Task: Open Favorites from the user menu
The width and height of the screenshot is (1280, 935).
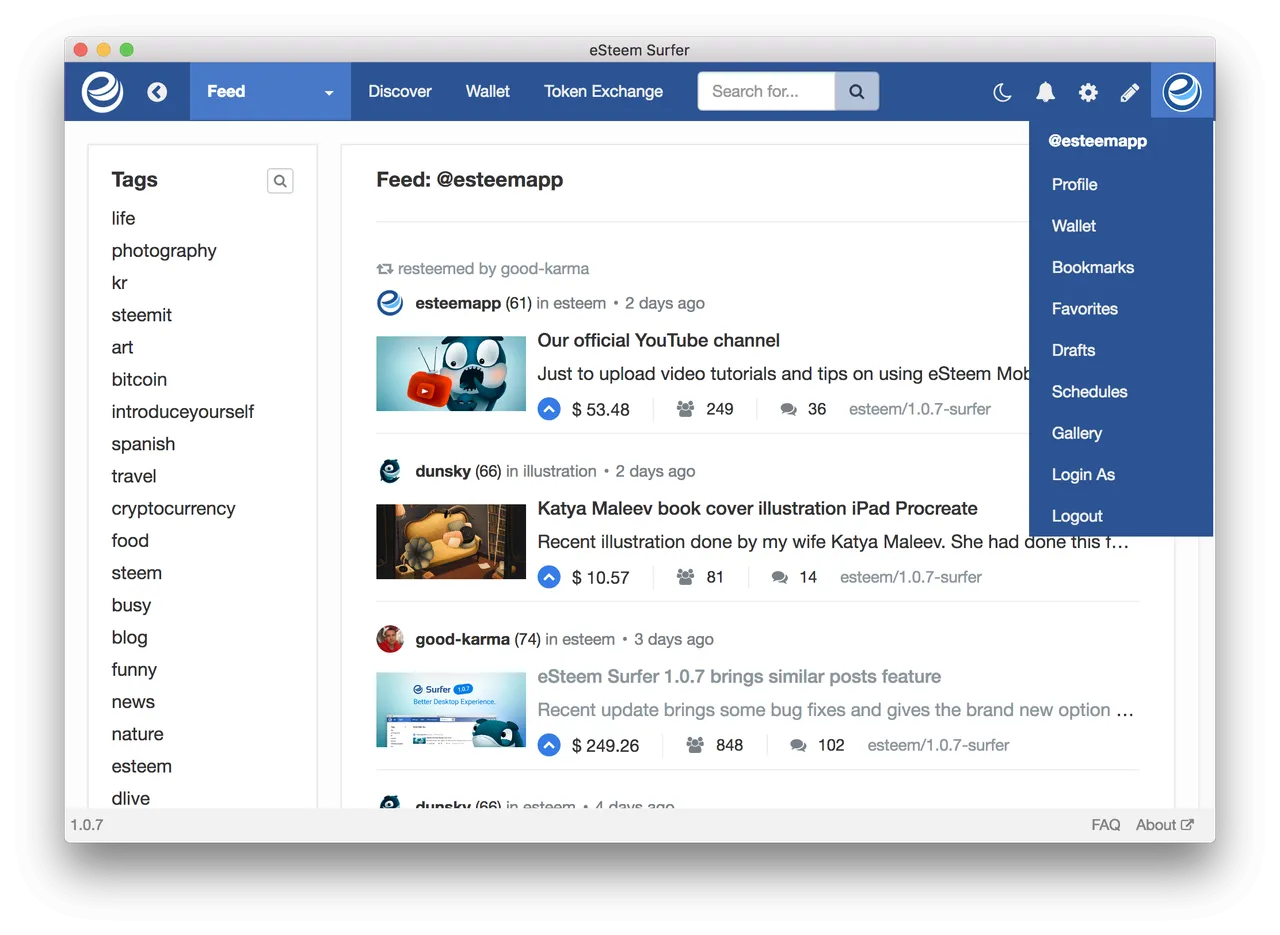Action: [x=1085, y=309]
